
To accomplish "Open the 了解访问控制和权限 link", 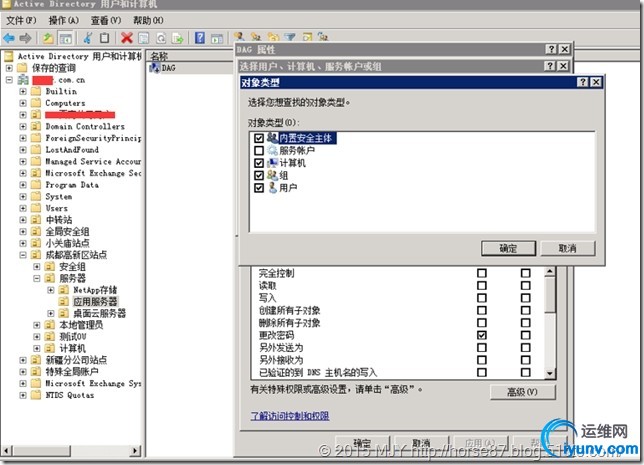I will coord(290,416).
